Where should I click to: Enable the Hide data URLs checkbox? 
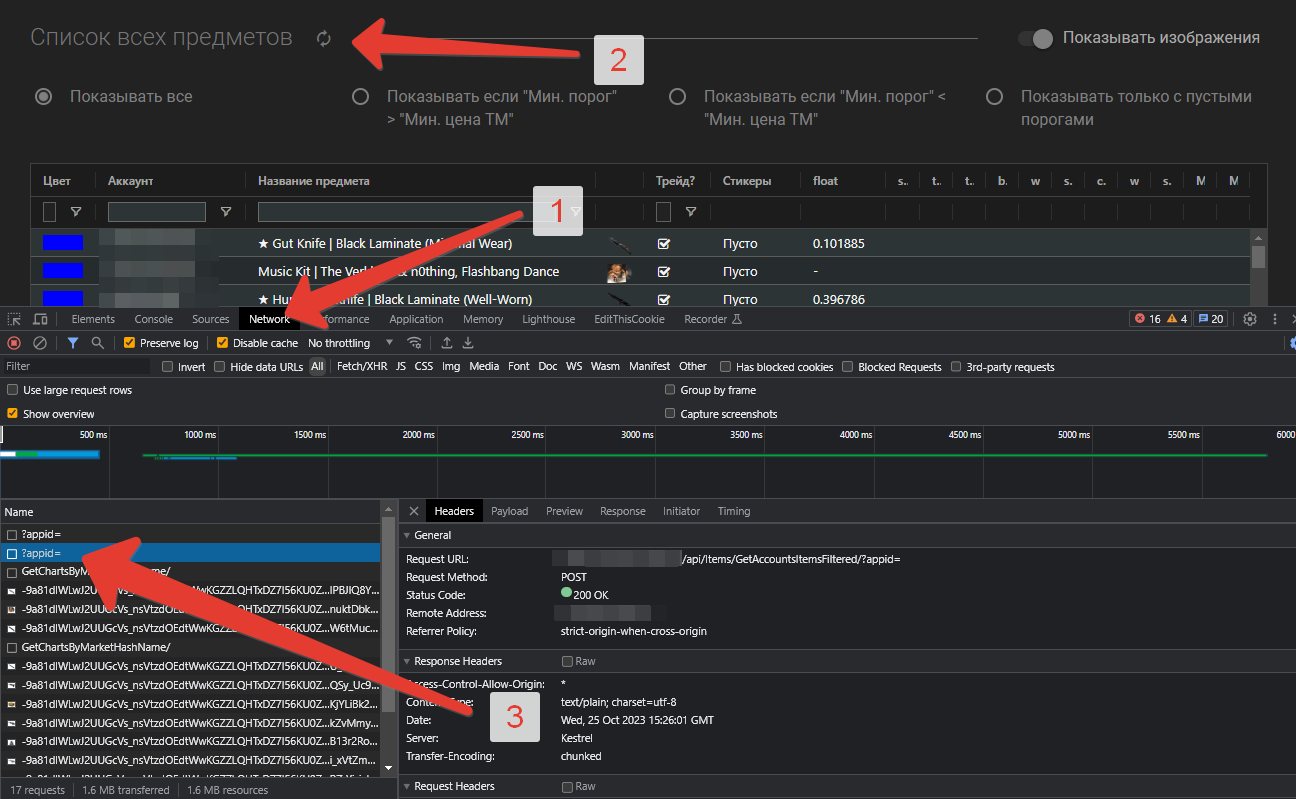click(220, 367)
